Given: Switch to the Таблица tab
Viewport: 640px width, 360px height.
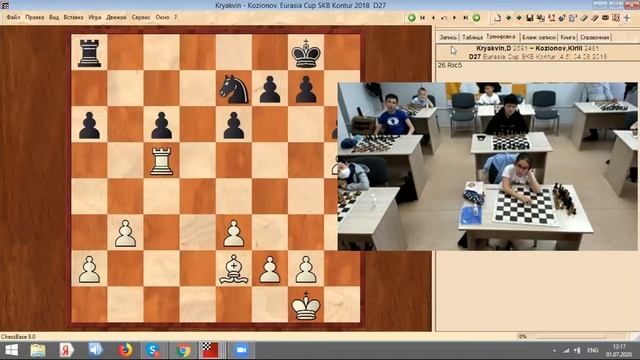Looking at the screenshot, I should click(x=472, y=37).
